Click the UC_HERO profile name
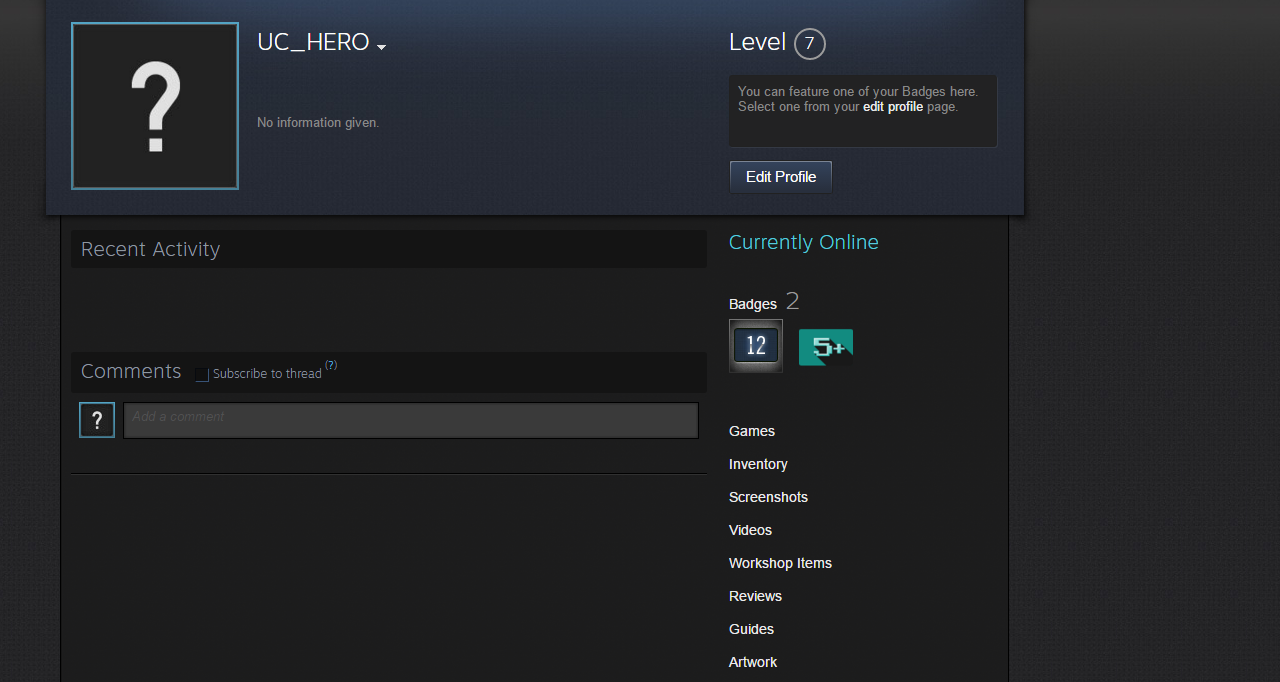 [x=313, y=42]
